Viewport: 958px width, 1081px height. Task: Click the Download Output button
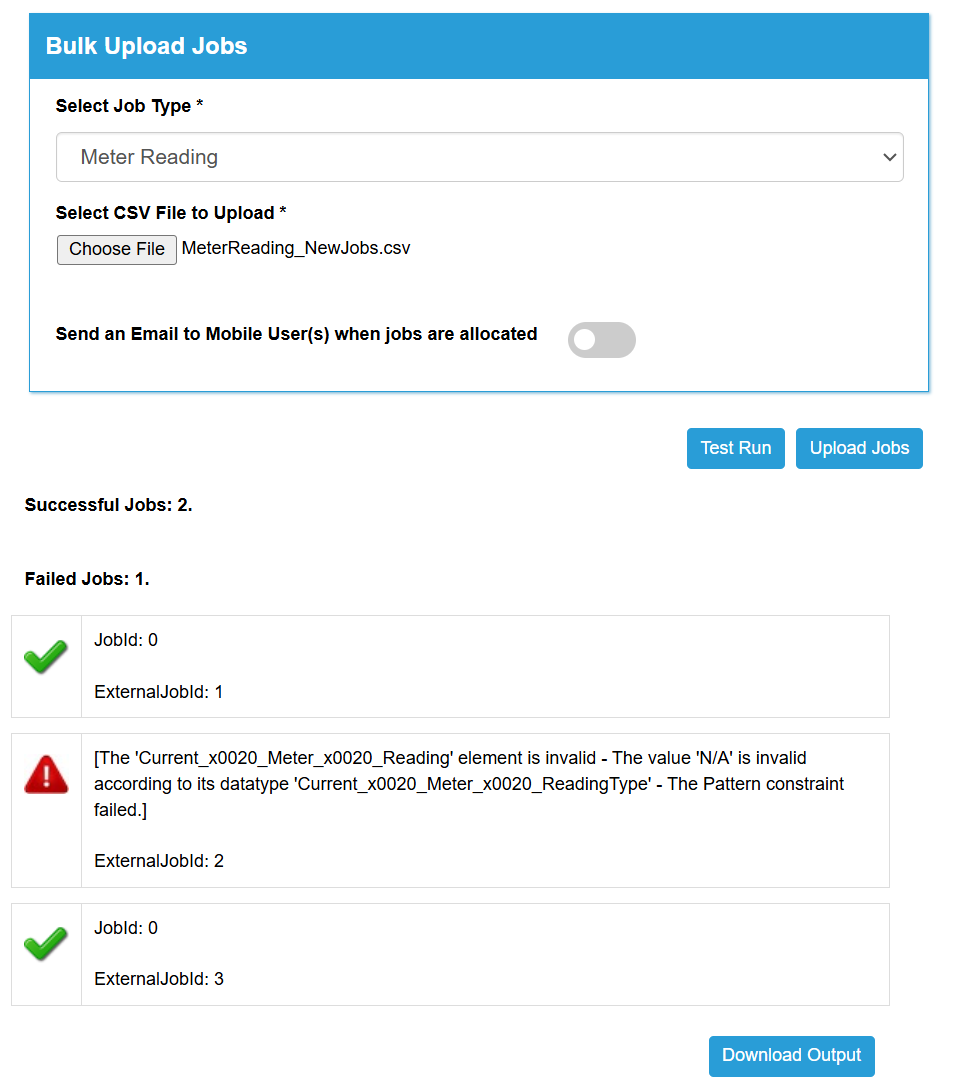tap(791, 1055)
